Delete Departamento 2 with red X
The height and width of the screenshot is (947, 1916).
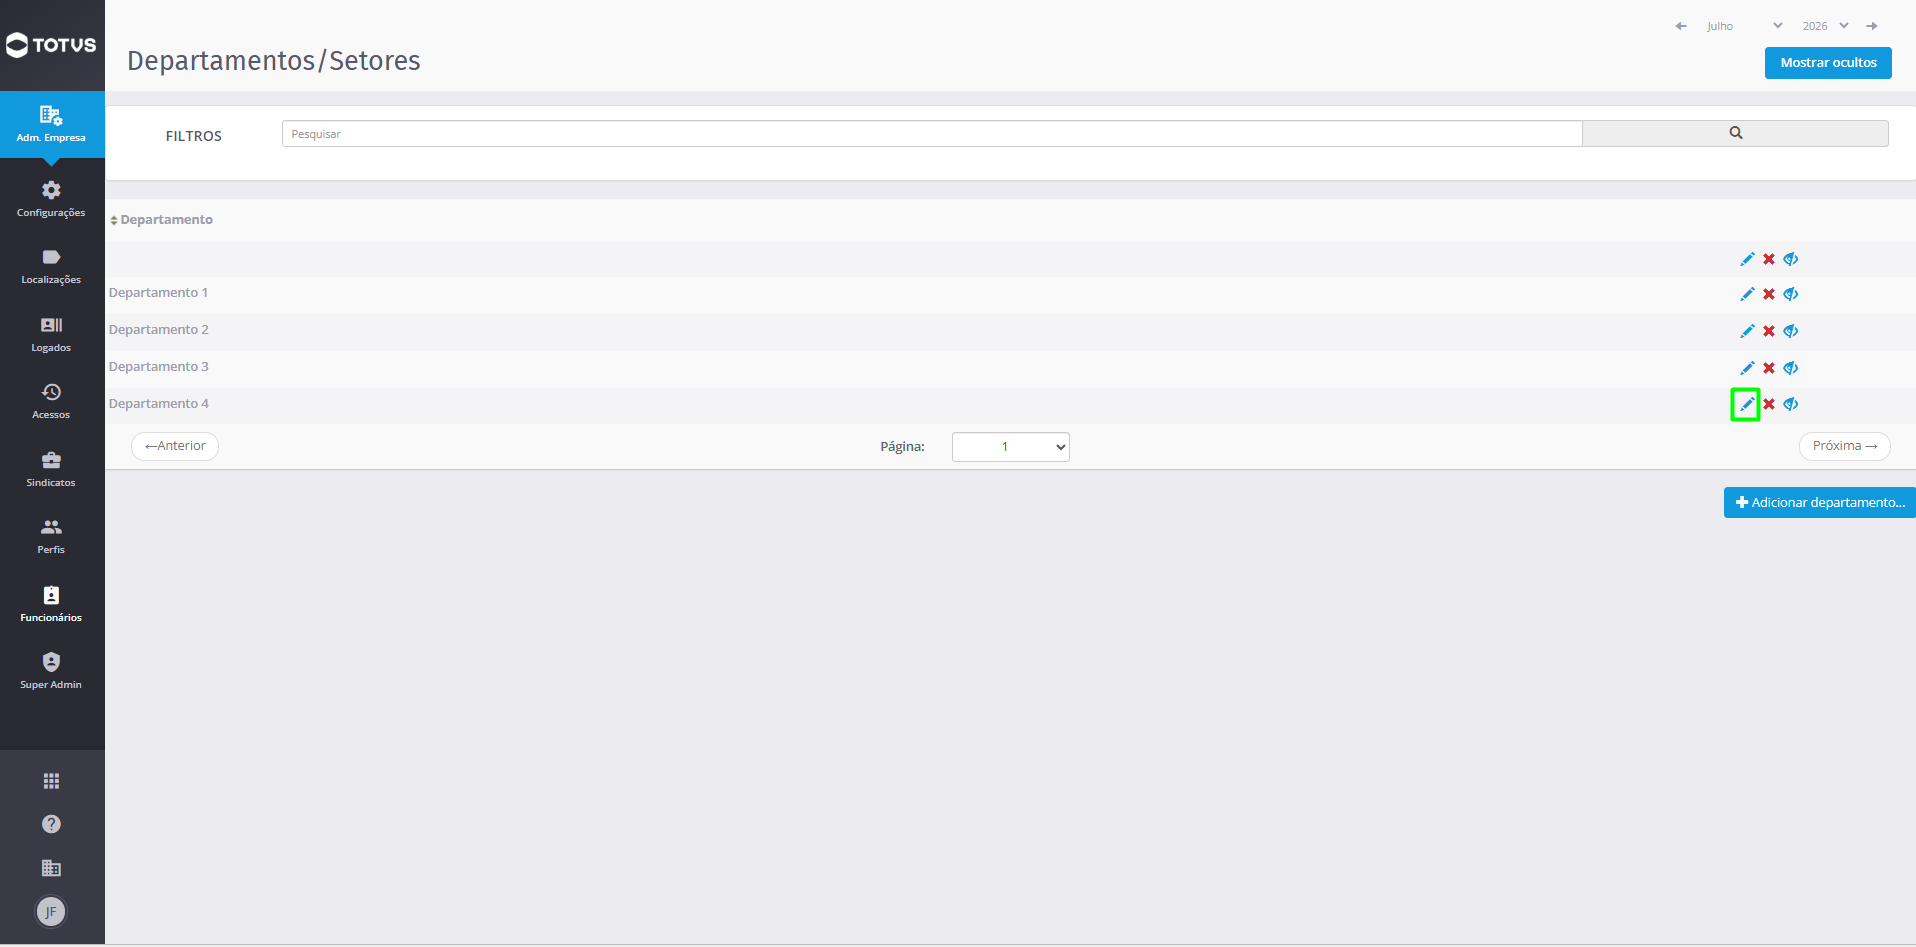click(x=1769, y=331)
